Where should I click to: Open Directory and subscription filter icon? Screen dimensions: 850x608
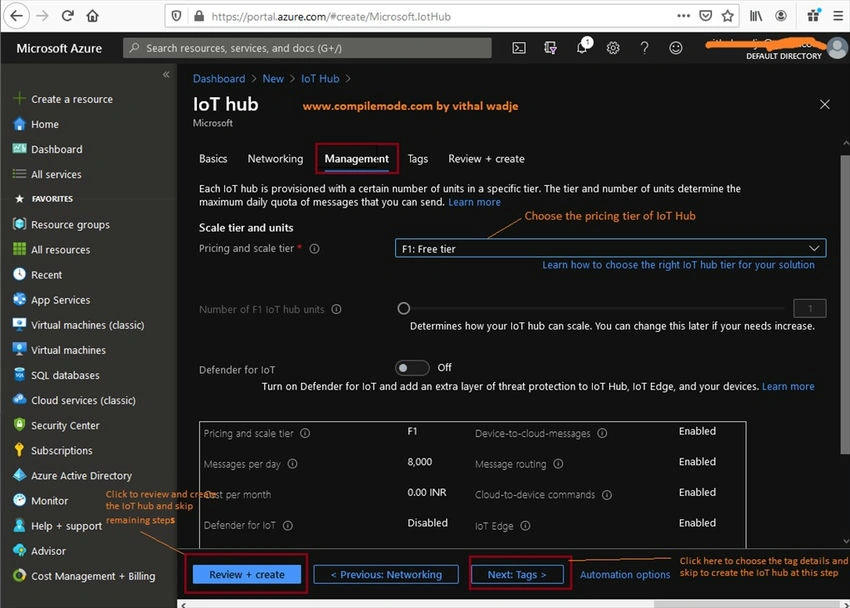click(x=550, y=48)
